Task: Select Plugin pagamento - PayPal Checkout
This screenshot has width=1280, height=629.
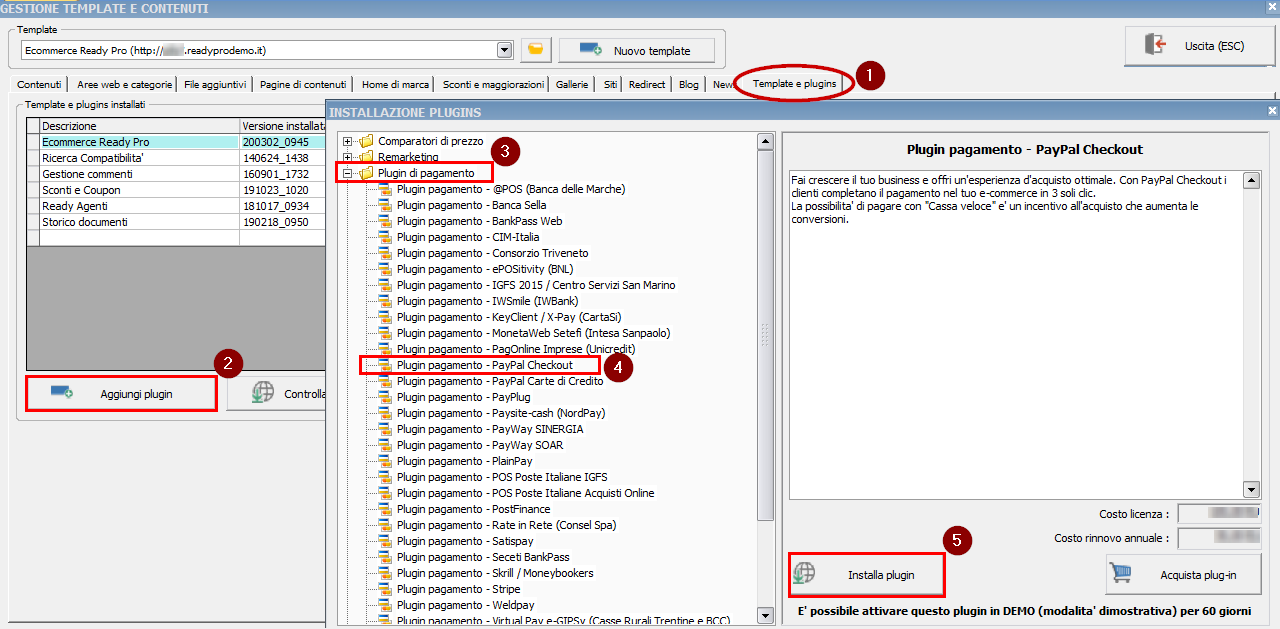Action: tap(484, 365)
